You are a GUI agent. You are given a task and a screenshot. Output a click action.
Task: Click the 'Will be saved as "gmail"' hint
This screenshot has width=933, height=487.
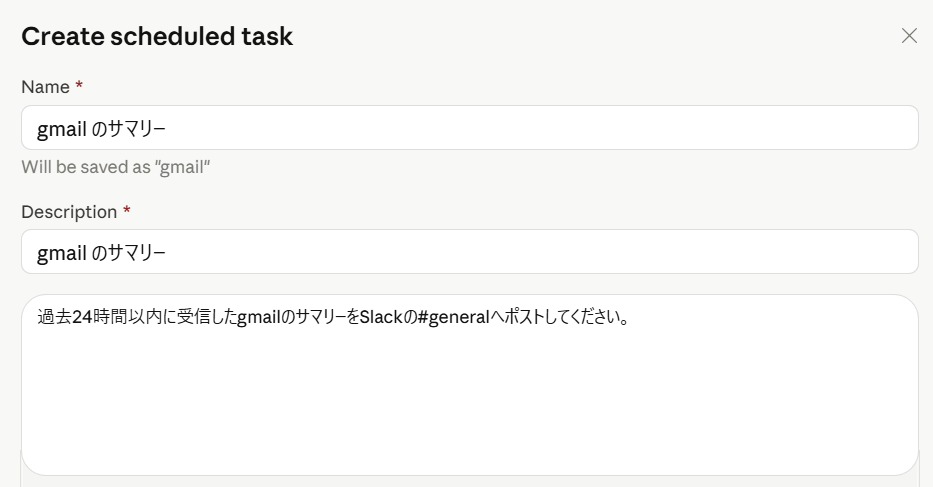(115, 167)
